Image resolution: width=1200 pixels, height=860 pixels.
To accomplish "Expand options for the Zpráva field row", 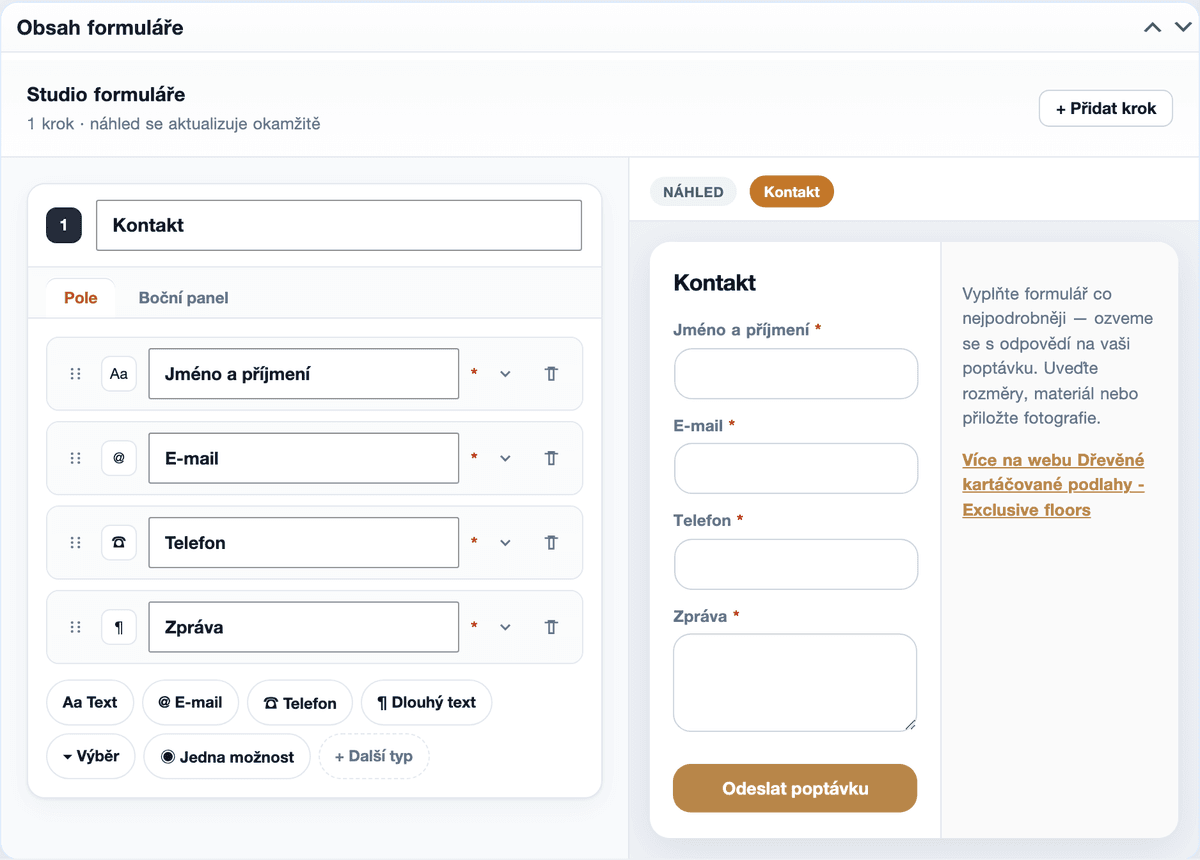I will 505,627.
